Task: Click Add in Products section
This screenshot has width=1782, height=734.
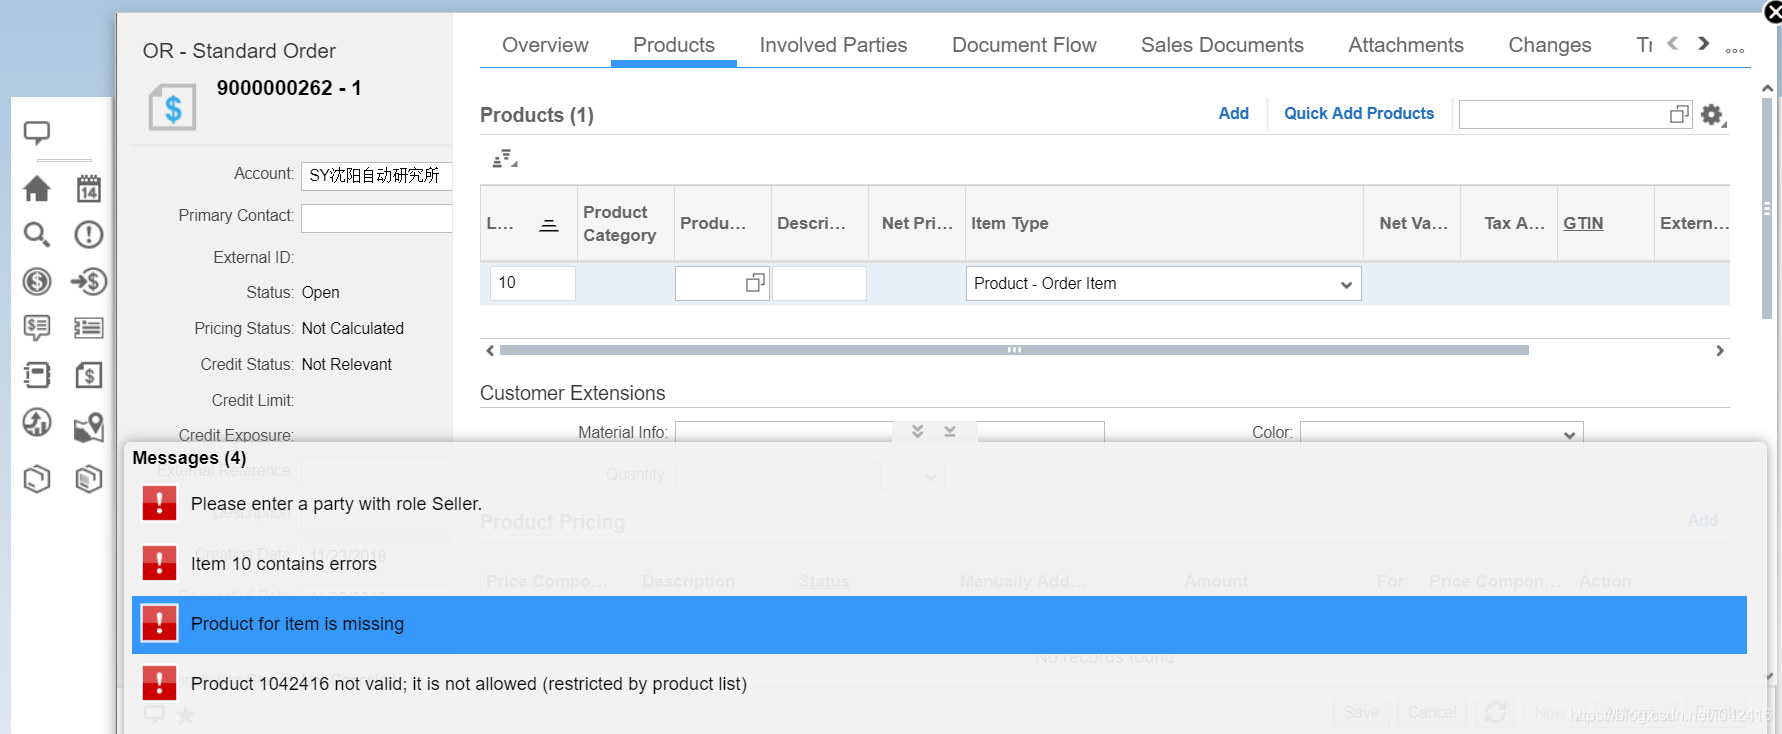Action: click(1233, 114)
